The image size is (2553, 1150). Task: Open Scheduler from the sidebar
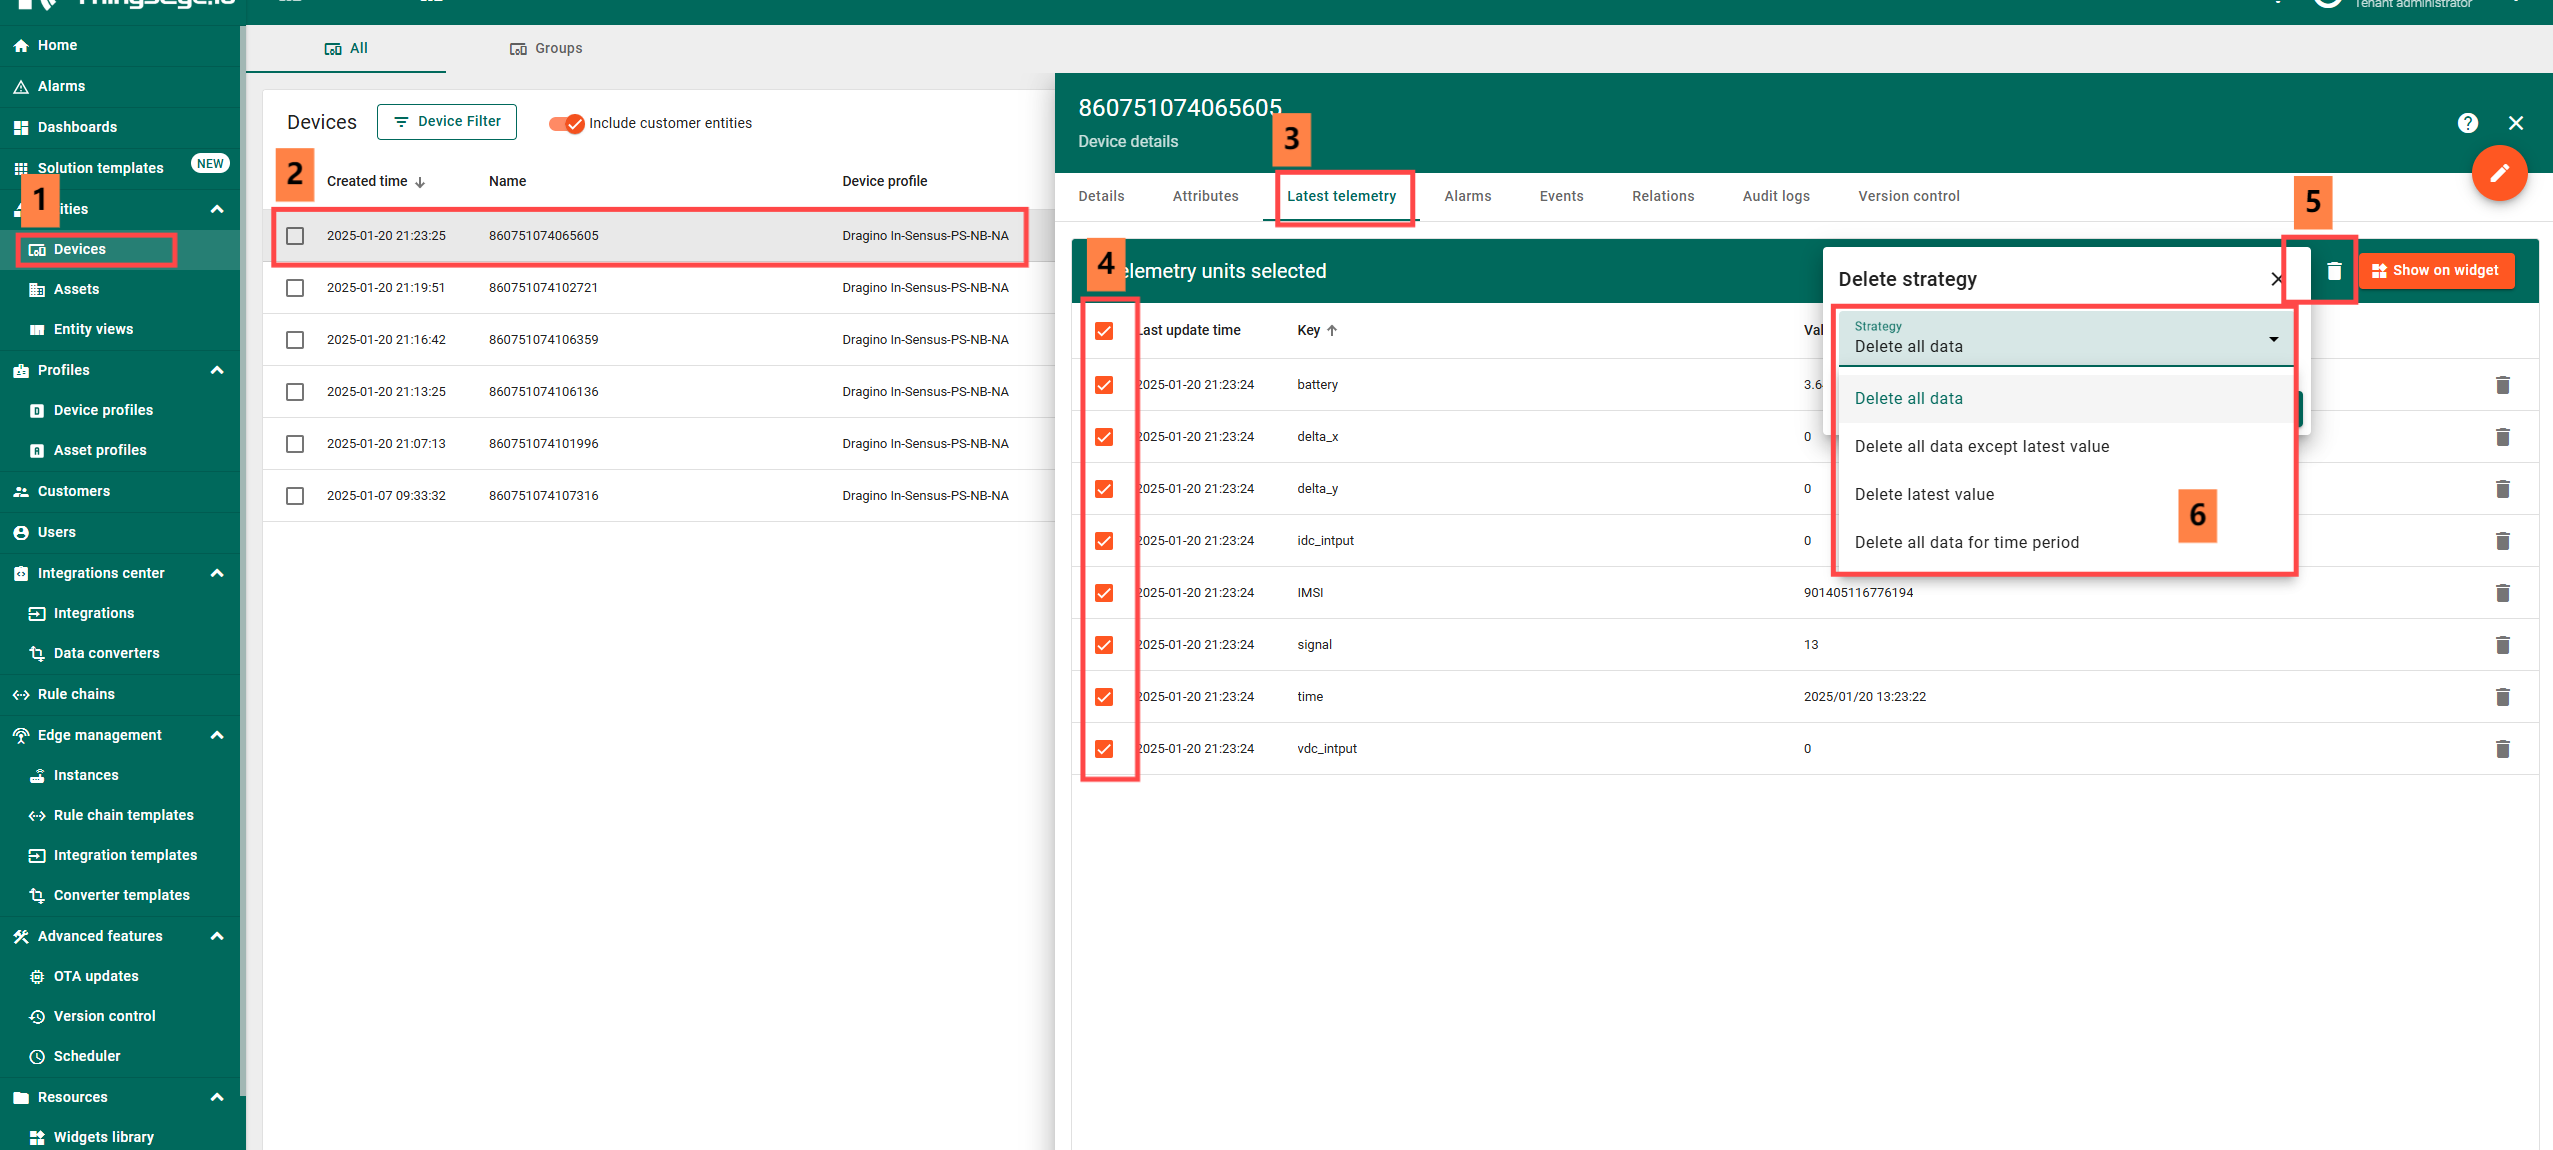click(87, 1056)
